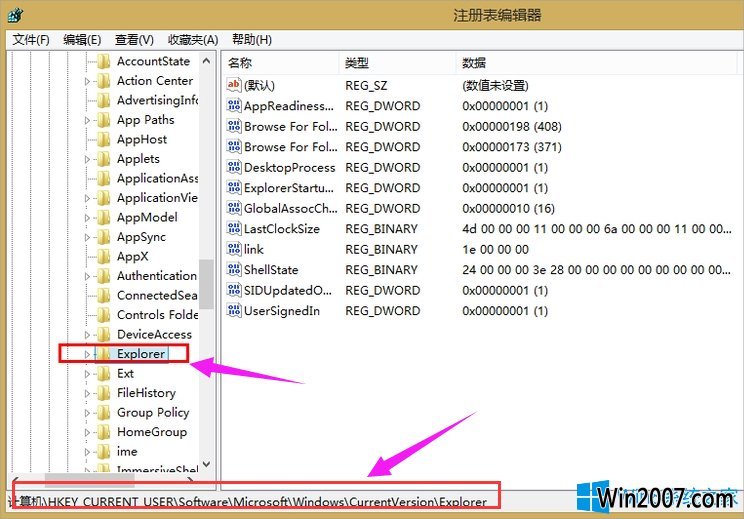744x519 pixels.
Task: Expand the Ext key
Action: [87, 374]
